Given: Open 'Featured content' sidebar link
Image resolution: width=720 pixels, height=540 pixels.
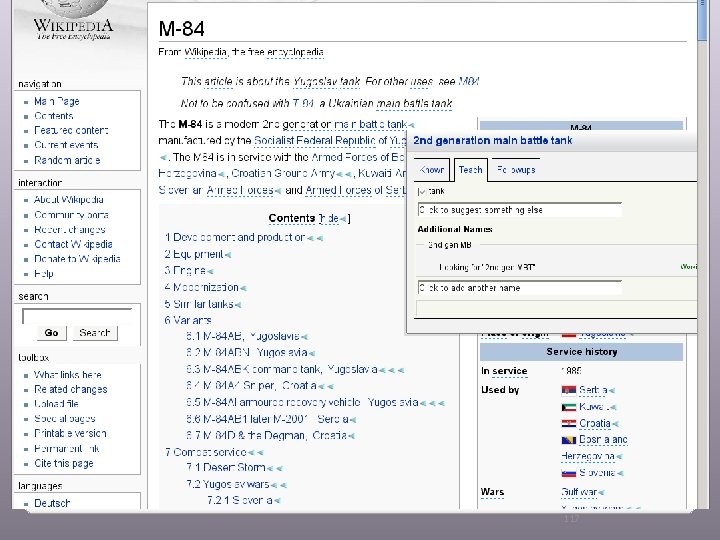Looking at the screenshot, I should pyautogui.click(x=71, y=130).
